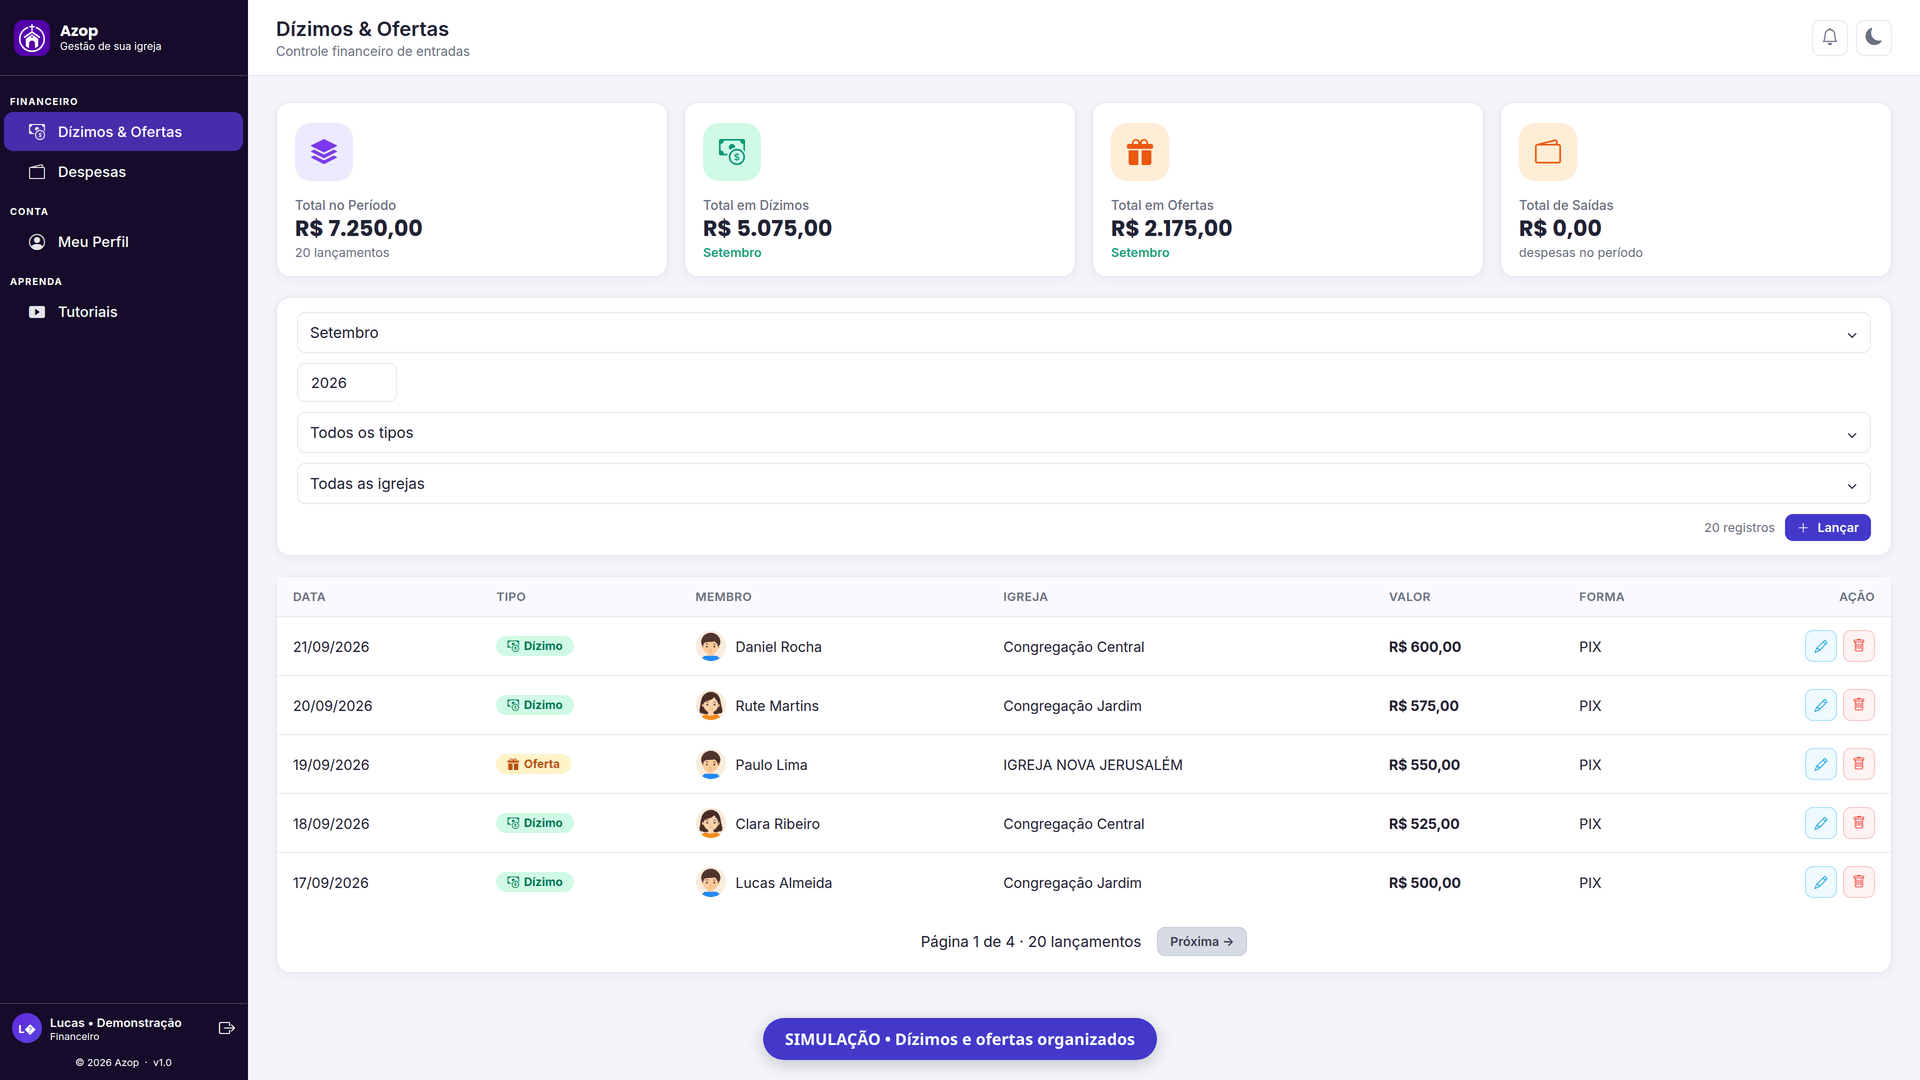
Task: Toggle dark mode moon icon
Action: point(1873,37)
